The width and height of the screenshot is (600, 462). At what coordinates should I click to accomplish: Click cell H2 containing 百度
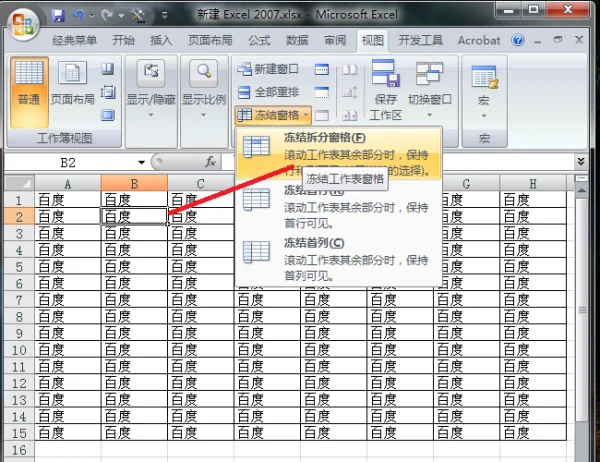point(533,217)
